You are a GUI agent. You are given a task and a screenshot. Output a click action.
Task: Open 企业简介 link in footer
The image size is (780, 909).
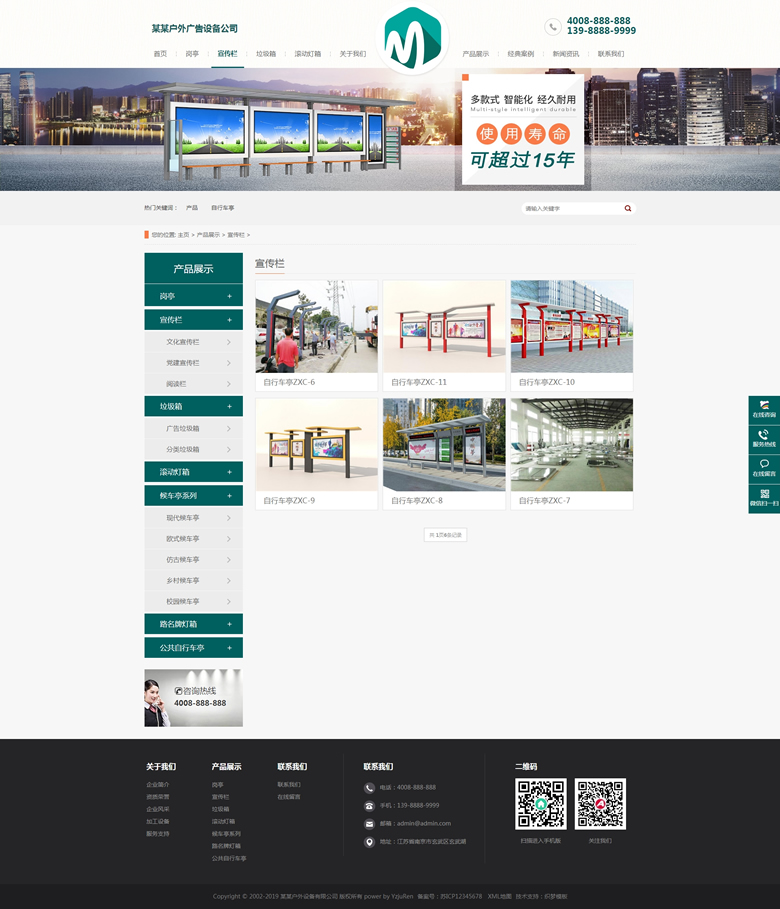158,785
